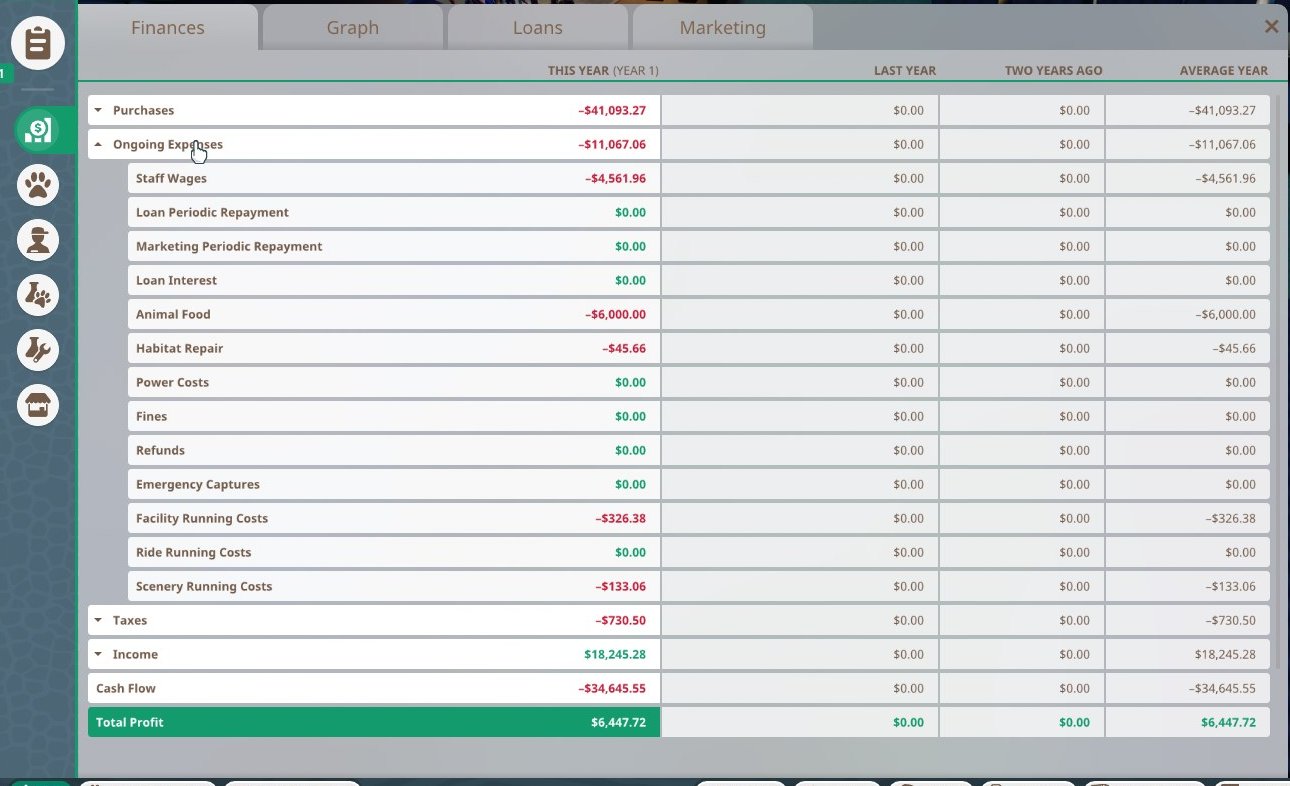The width and height of the screenshot is (1290, 786).
Task: Open the research flask and paw icon
Action: (38, 295)
